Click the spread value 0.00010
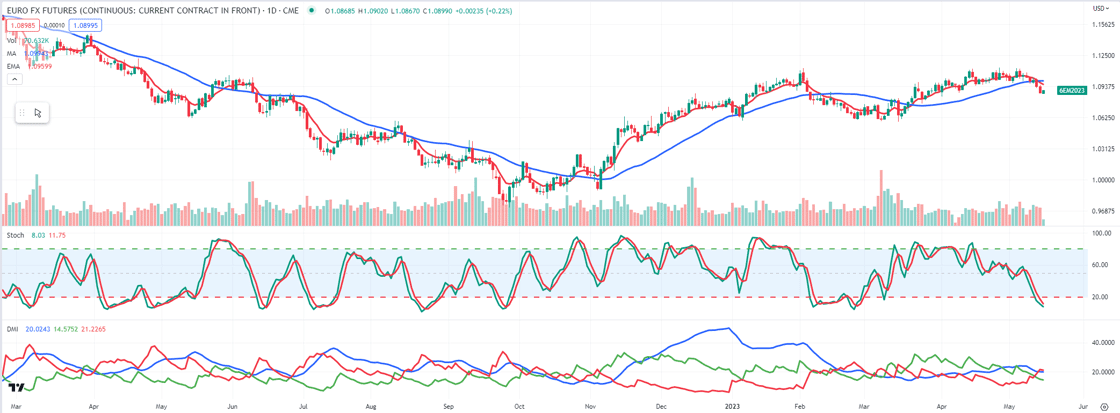 [54, 25]
